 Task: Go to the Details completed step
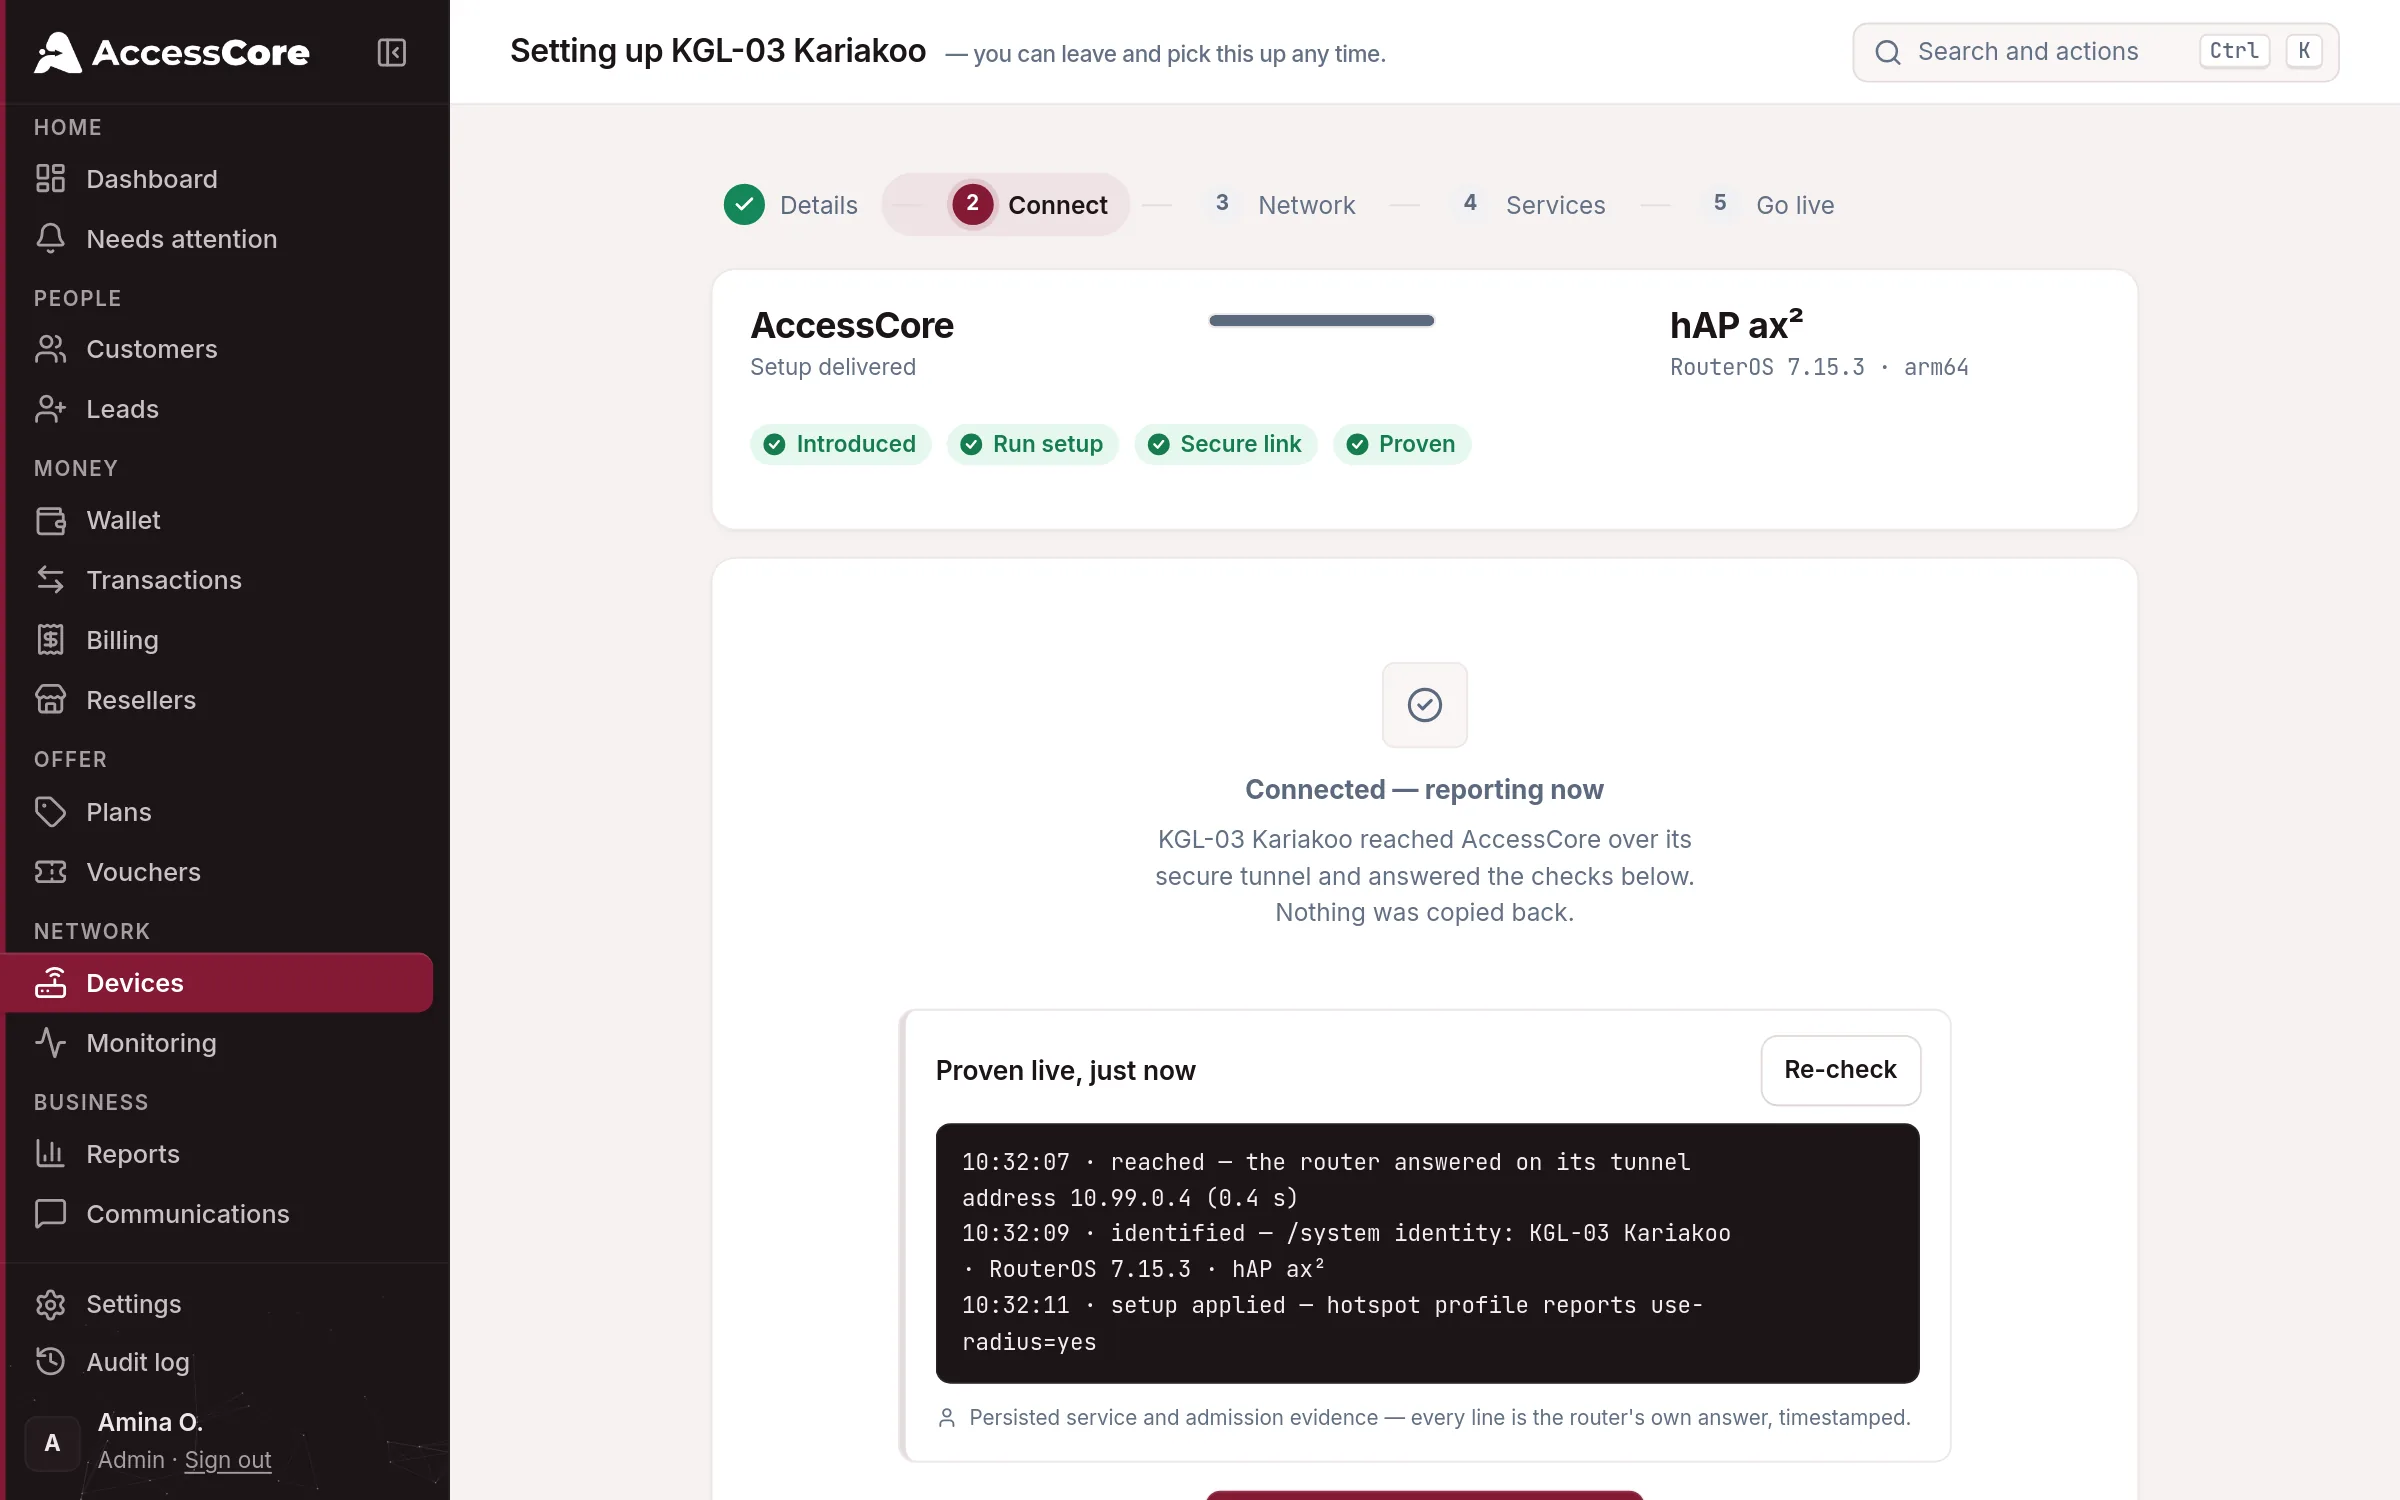pyautogui.click(x=791, y=205)
